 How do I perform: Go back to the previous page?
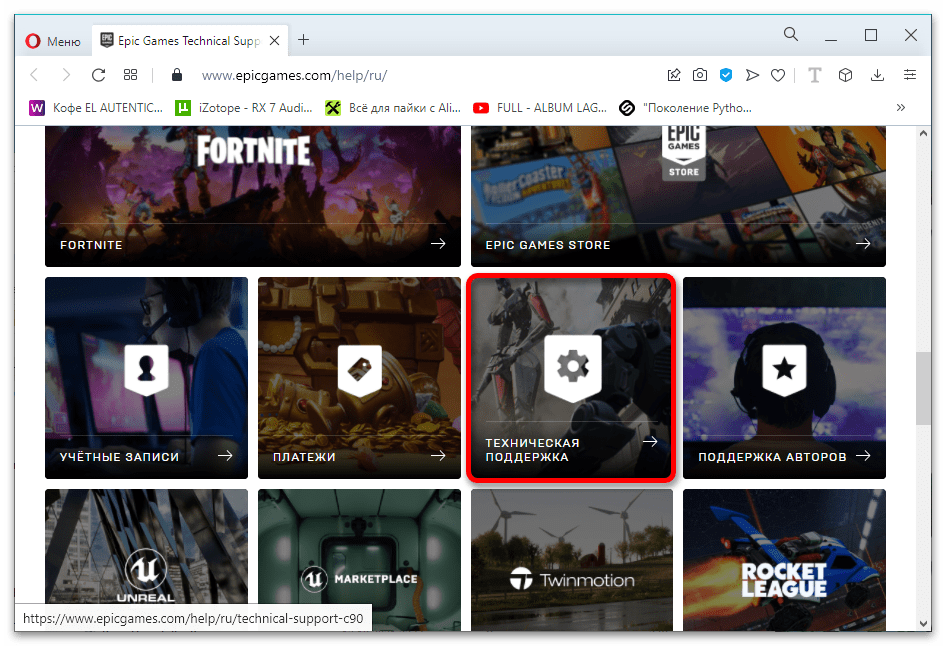point(34,75)
